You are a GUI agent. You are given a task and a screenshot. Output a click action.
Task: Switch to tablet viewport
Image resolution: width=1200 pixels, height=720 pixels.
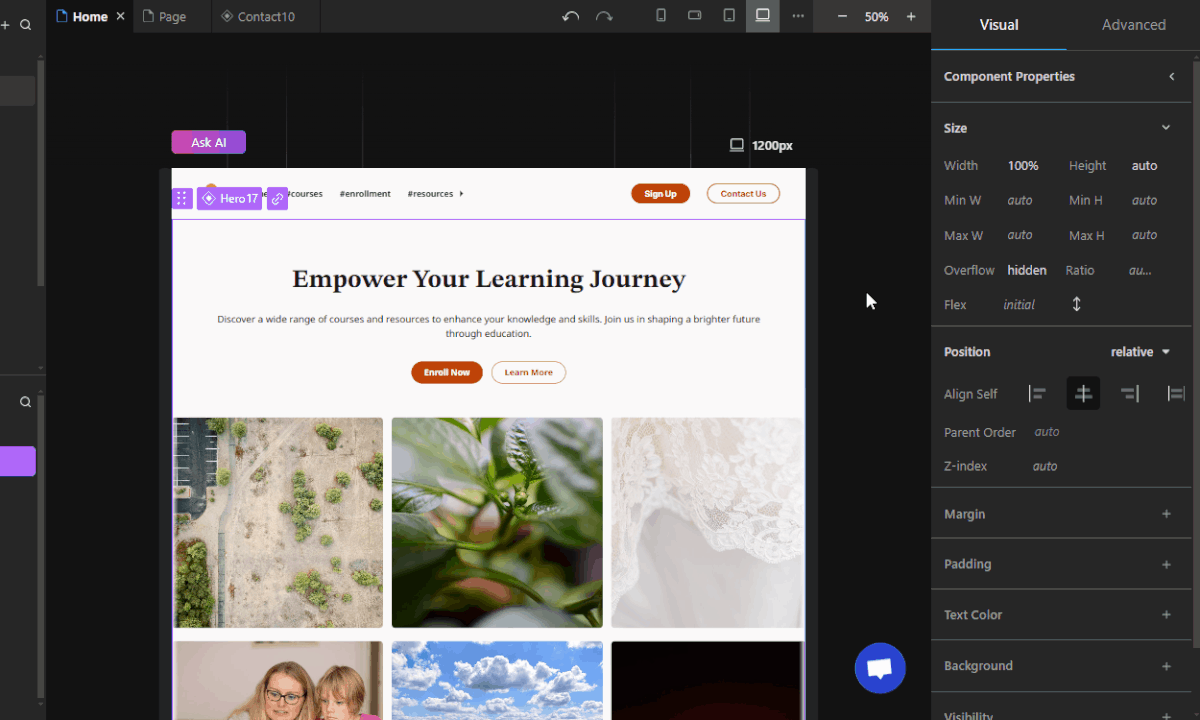729,16
